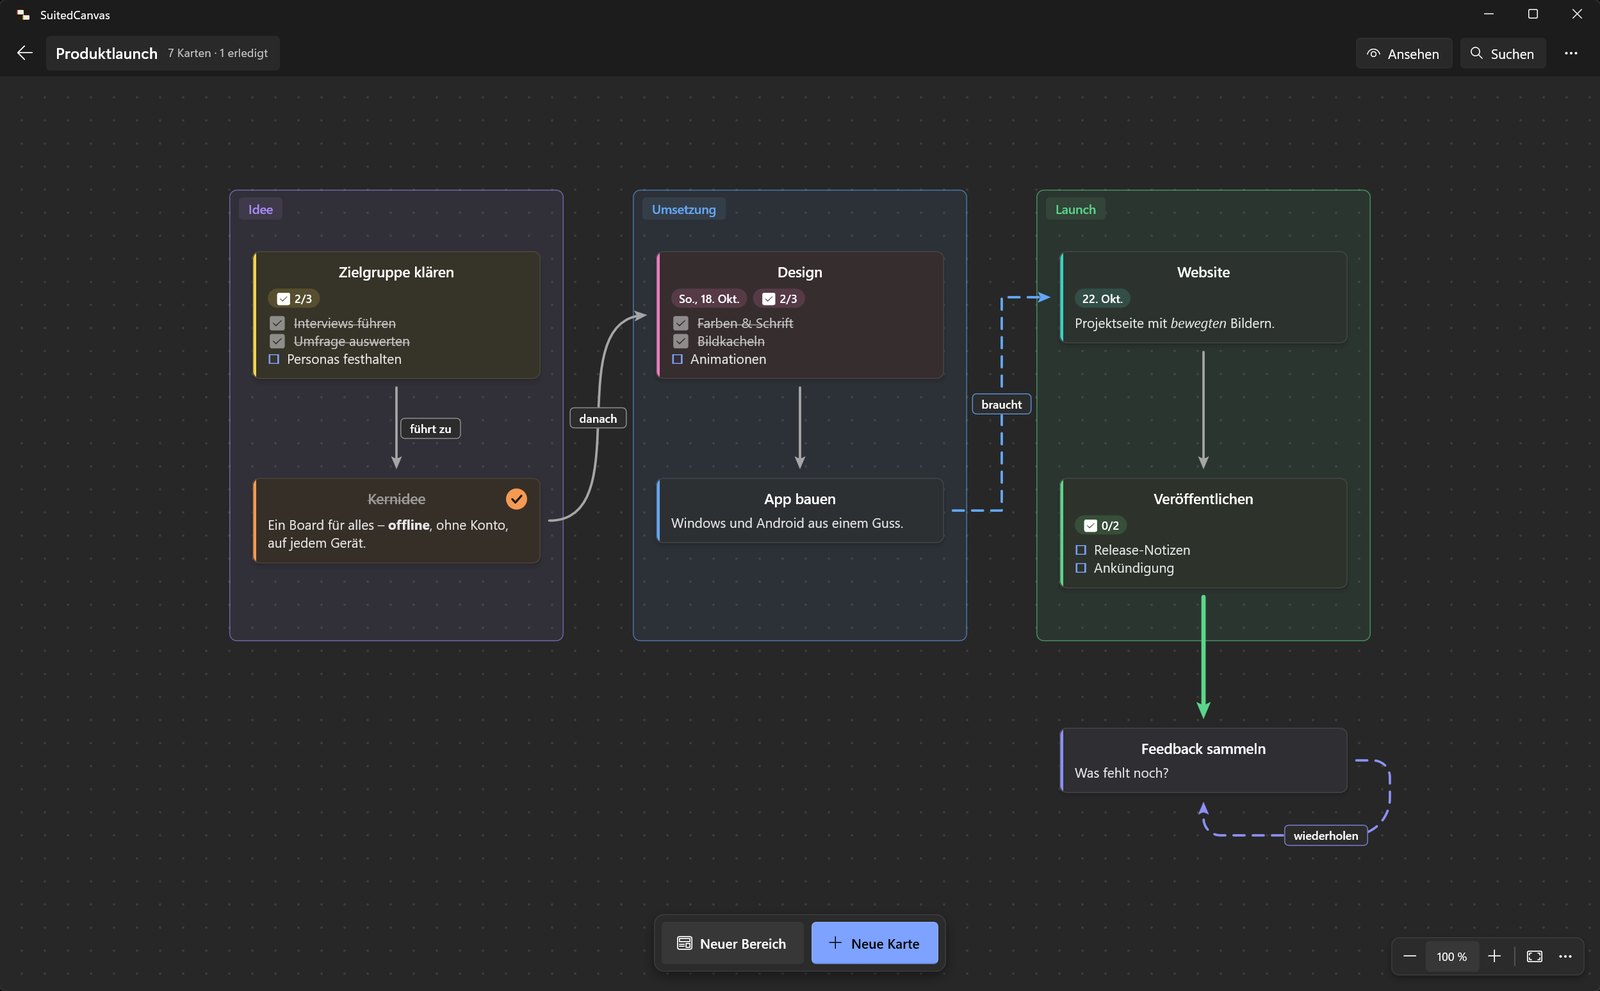The width and height of the screenshot is (1600, 991).
Task: Click the 22. Okt. date chip on Website
Action: [x=1102, y=298]
